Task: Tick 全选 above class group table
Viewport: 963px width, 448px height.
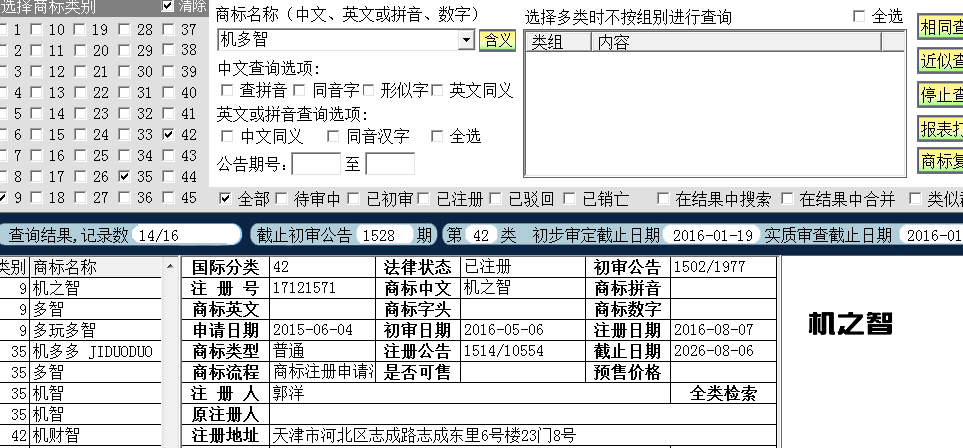Action: (x=859, y=16)
